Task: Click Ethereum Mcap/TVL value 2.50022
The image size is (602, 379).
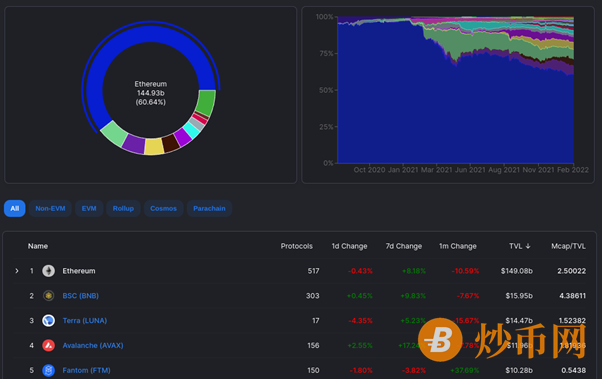Action: [x=572, y=271]
